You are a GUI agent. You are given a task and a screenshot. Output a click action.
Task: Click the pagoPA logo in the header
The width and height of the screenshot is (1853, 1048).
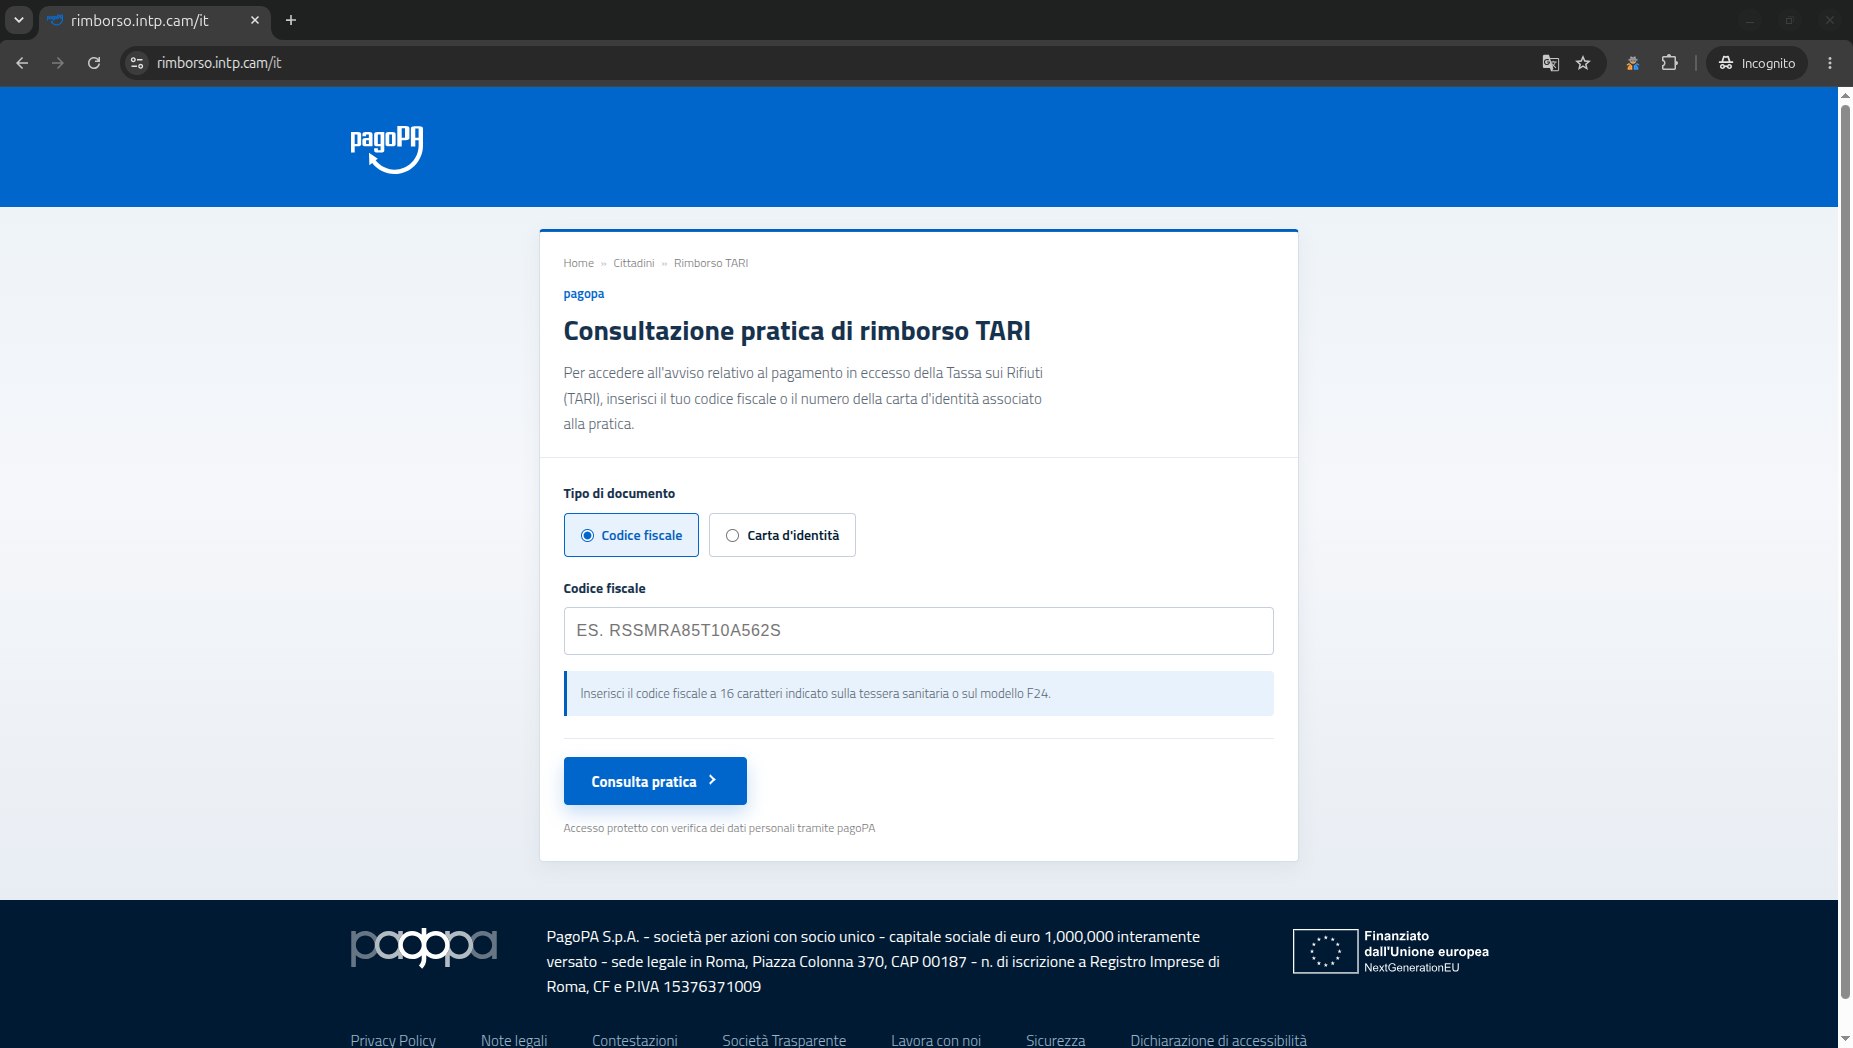[x=386, y=149]
